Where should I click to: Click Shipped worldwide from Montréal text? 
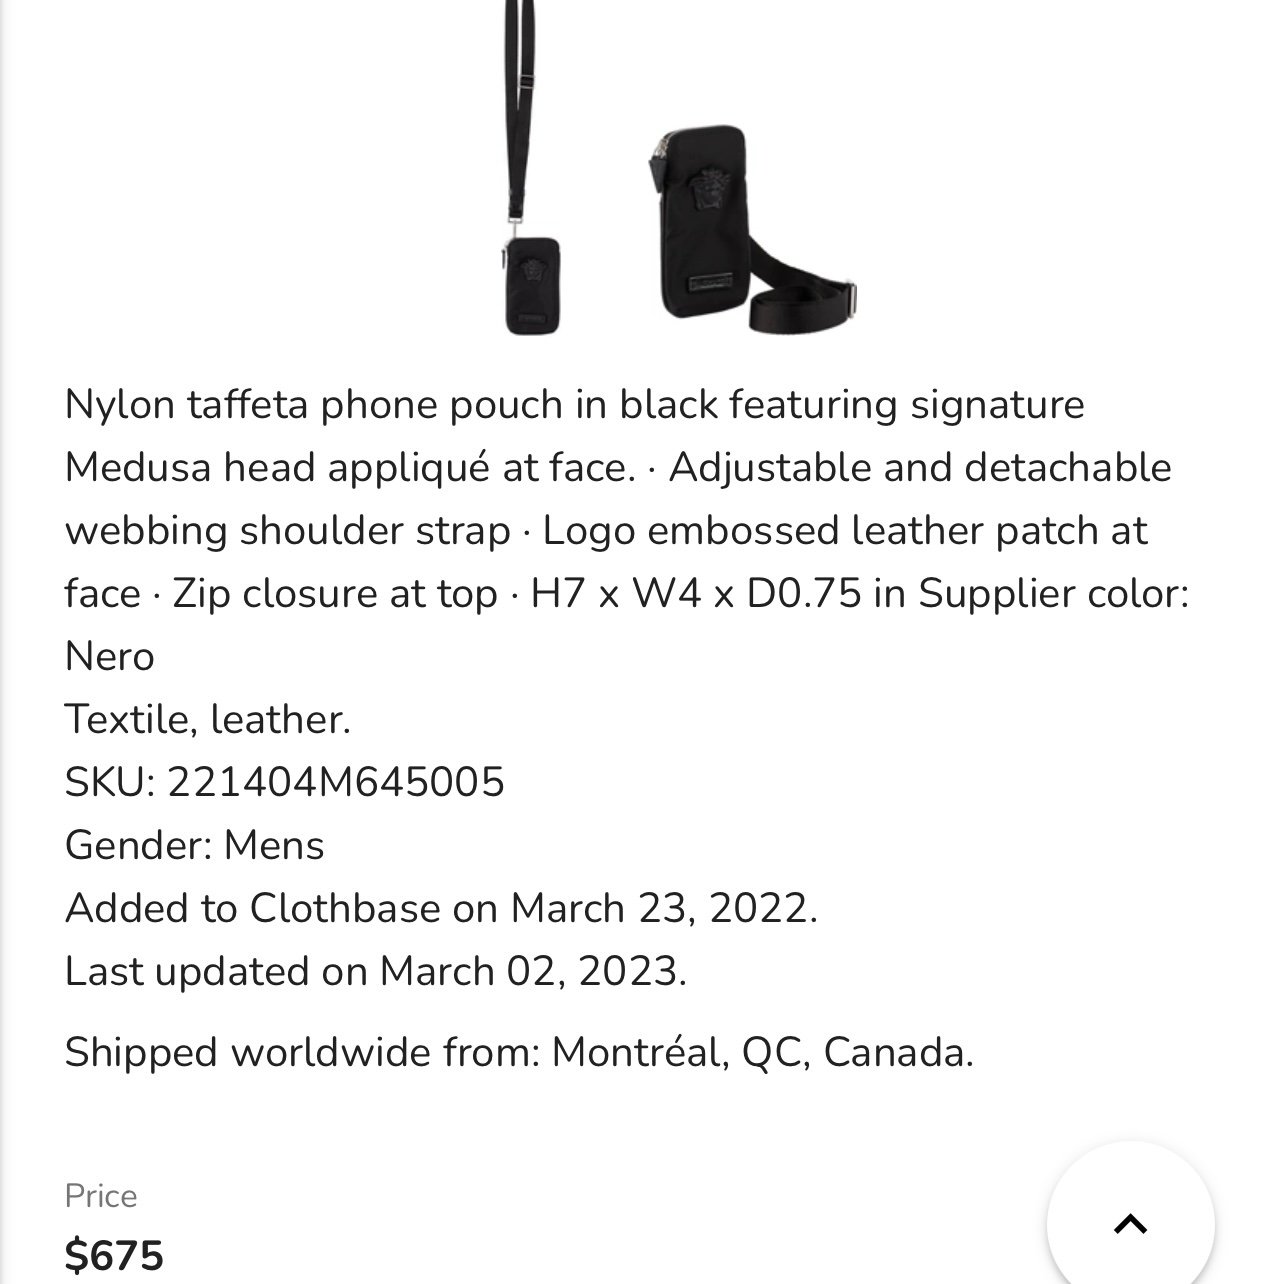pos(519,1052)
